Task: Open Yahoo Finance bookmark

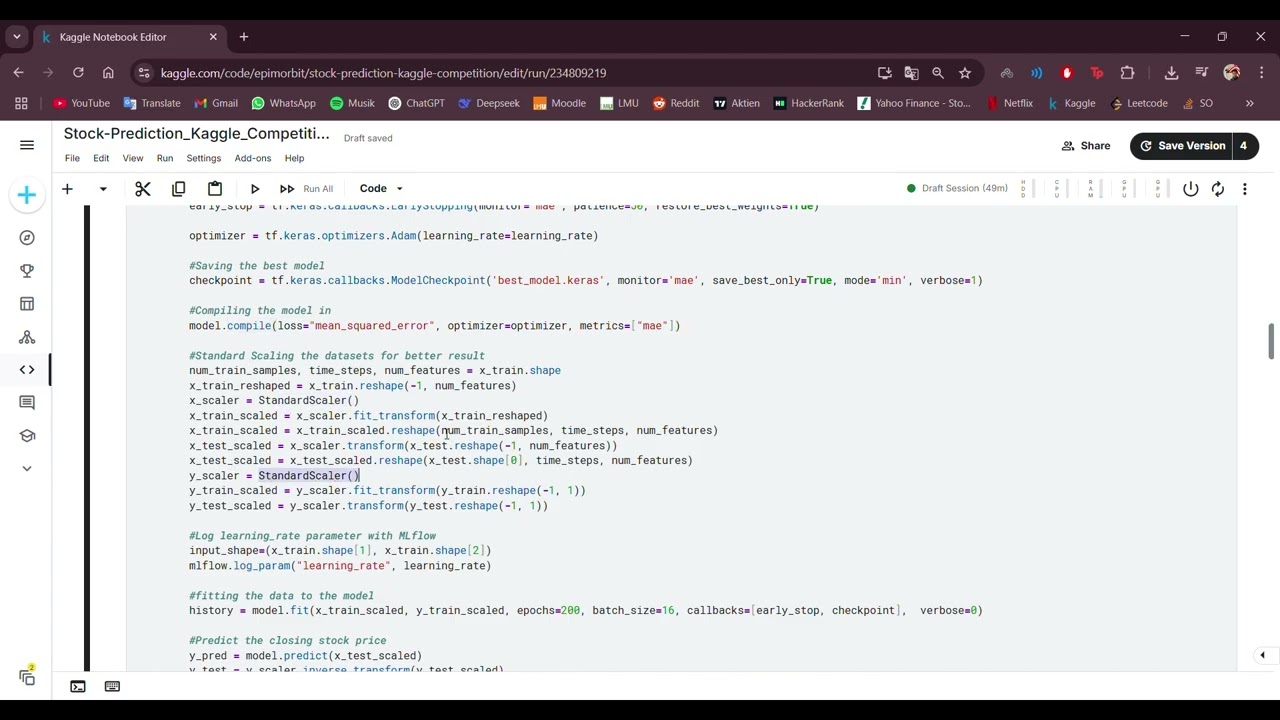Action: pyautogui.click(x=914, y=103)
